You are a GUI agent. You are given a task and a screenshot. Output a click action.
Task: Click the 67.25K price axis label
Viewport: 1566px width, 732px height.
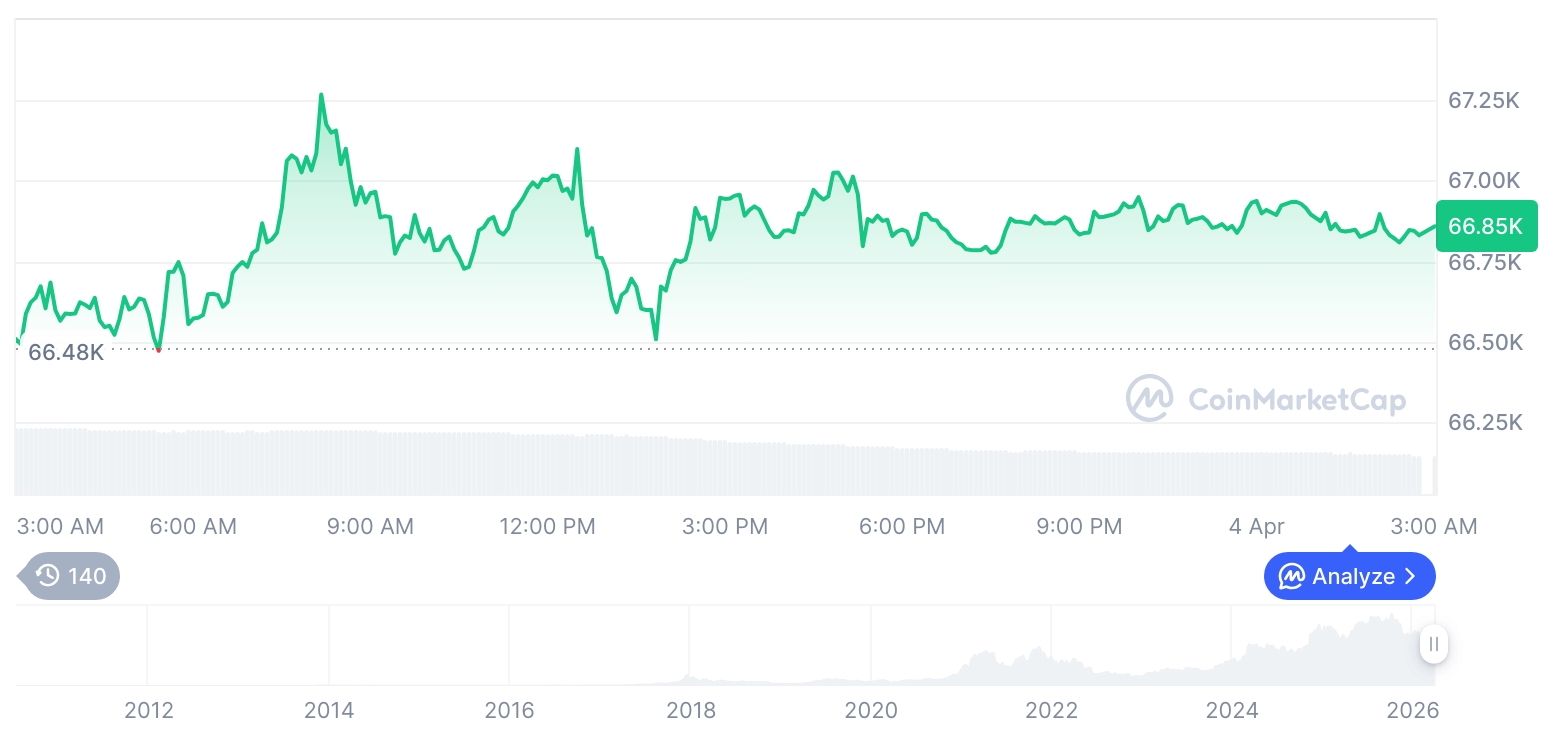coord(1484,101)
